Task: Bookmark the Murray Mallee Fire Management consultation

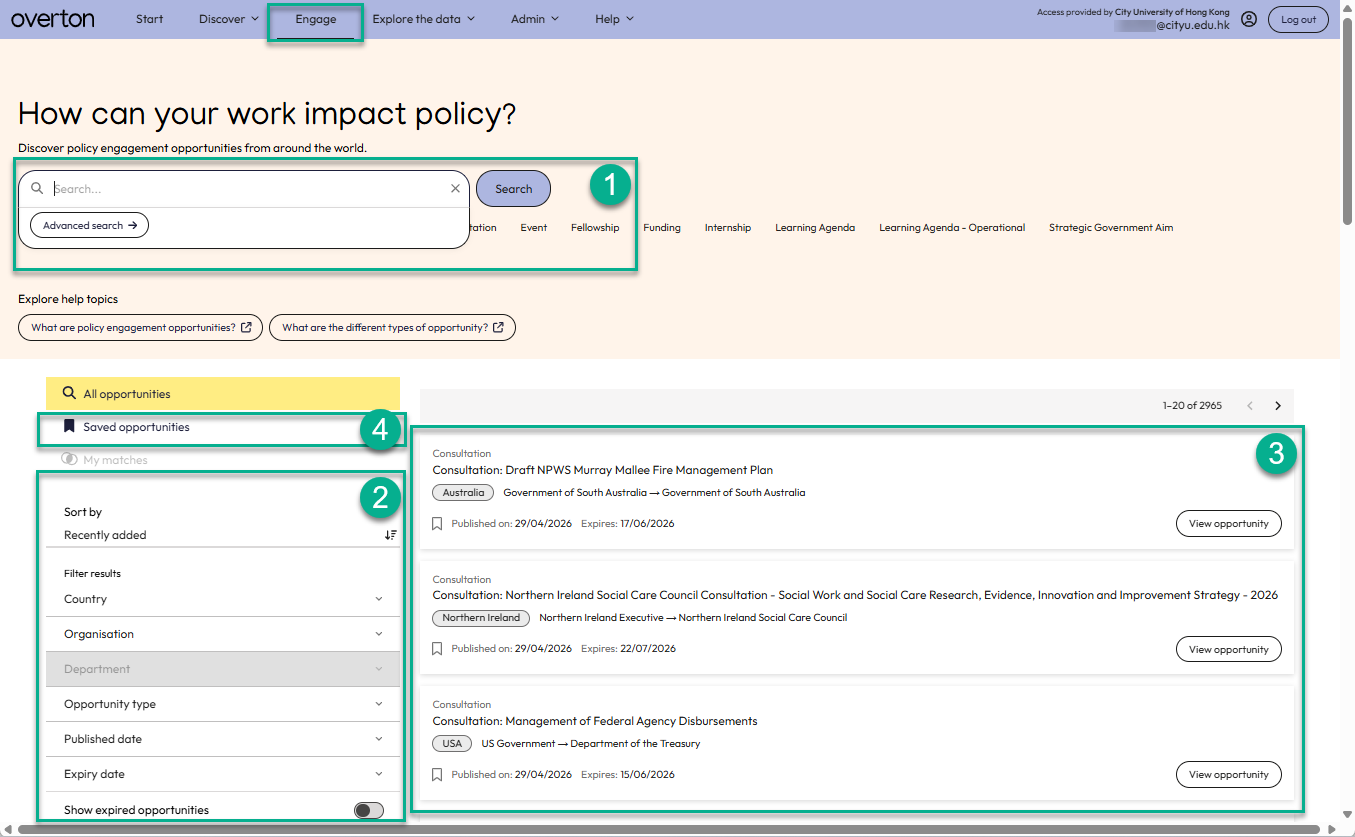Action: pyautogui.click(x=437, y=523)
